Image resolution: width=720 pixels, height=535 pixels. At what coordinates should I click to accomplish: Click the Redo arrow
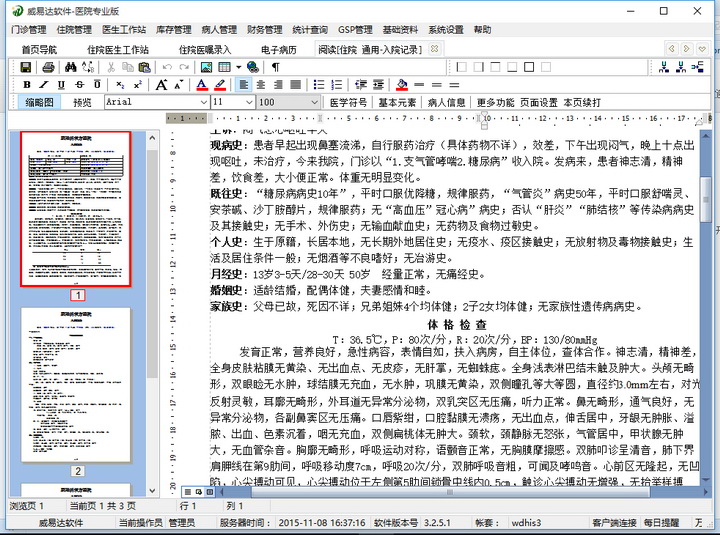(x=184, y=68)
